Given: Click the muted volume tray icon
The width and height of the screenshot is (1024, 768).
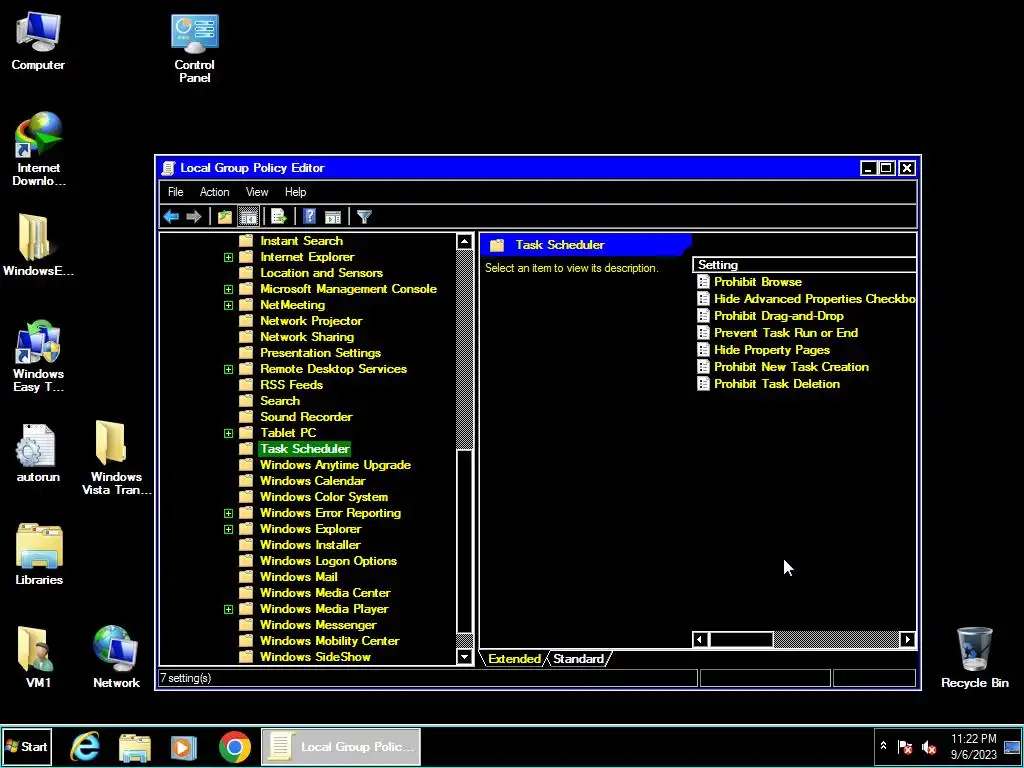Looking at the screenshot, I should click(x=928, y=746).
